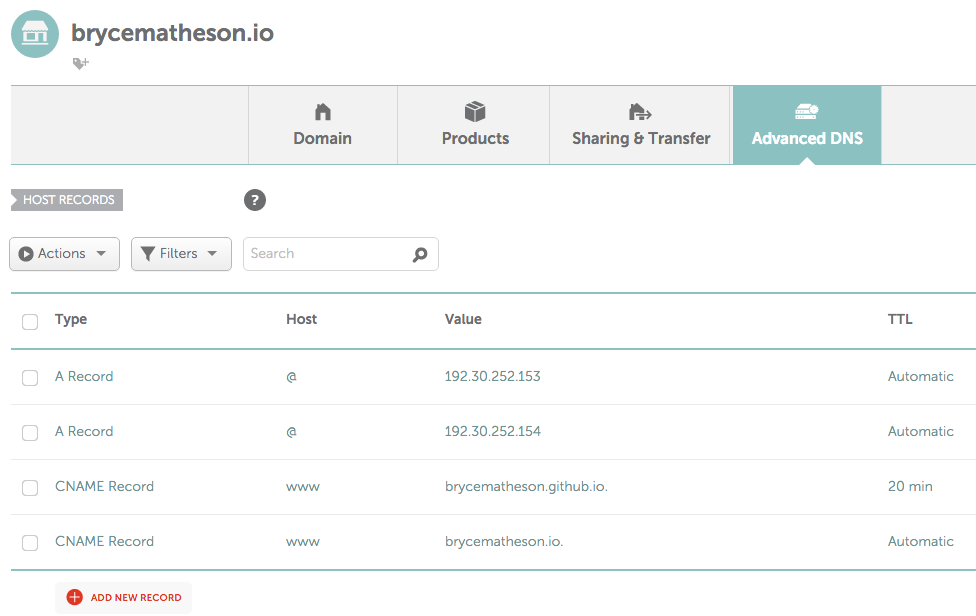Switch to the Sharing & Transfer tab
976x616 pixels.
pyautogui.click(x=639, y=138)
